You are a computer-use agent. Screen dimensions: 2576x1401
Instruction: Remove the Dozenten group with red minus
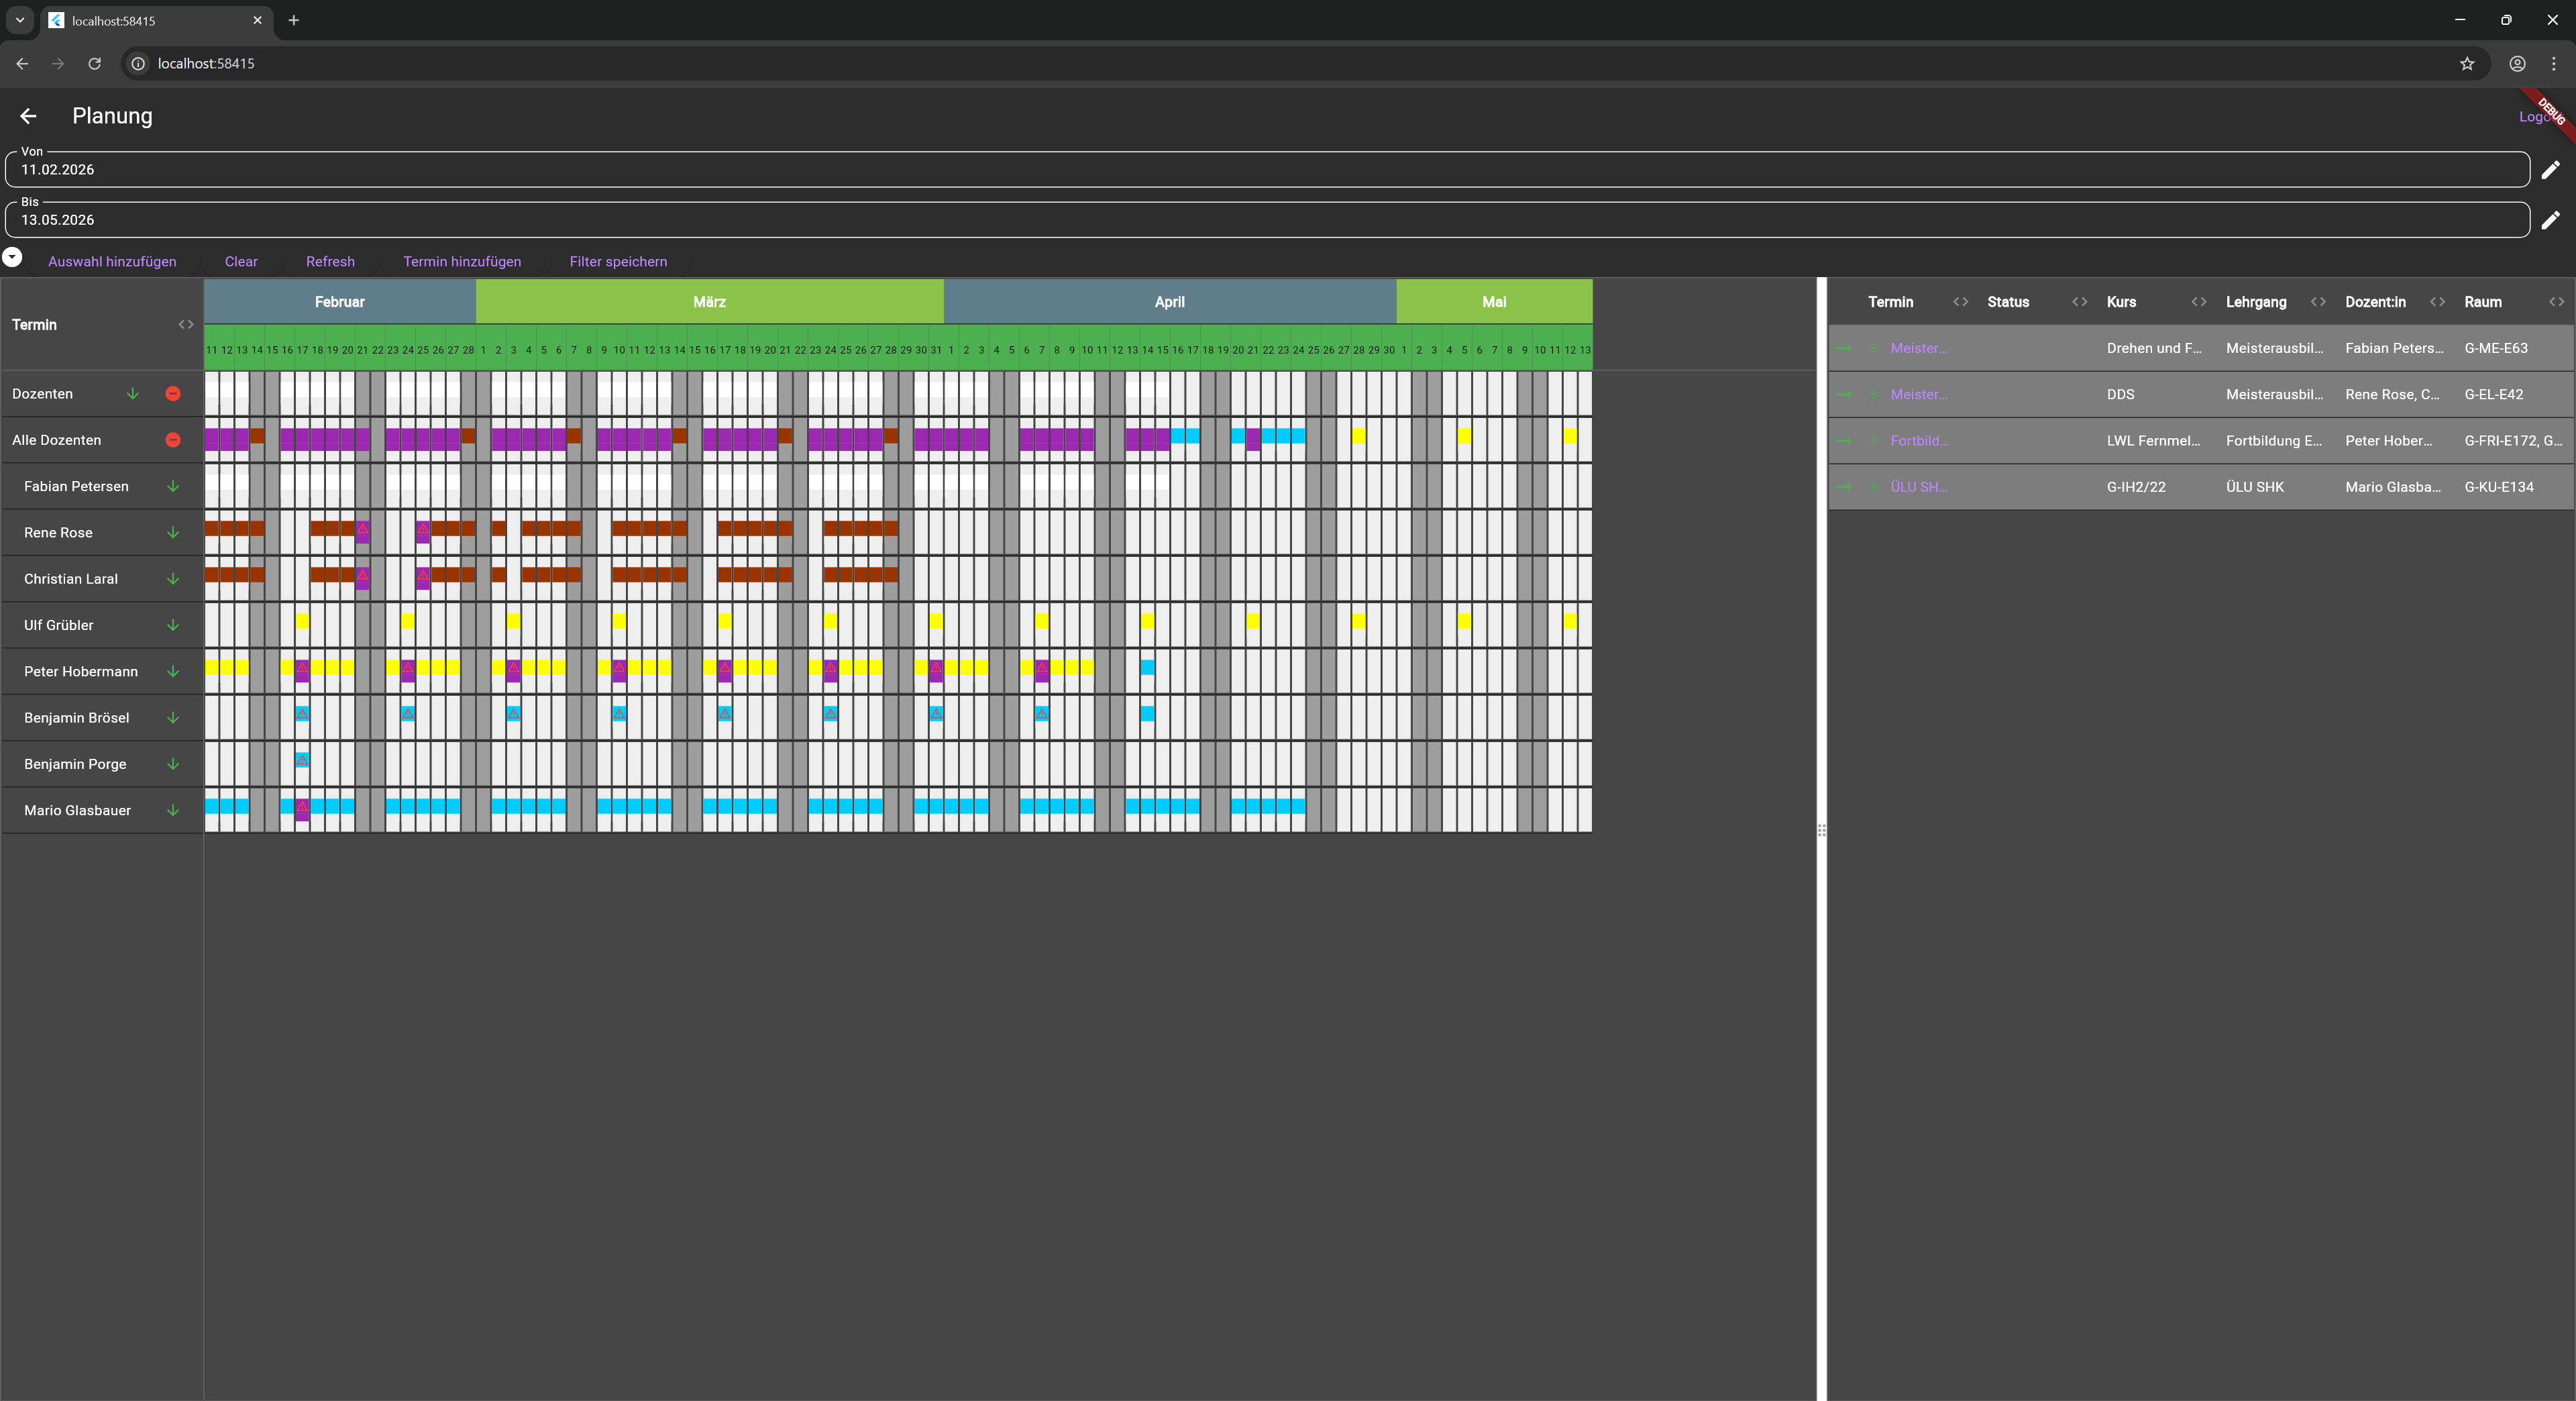click(x=173, y=394)
